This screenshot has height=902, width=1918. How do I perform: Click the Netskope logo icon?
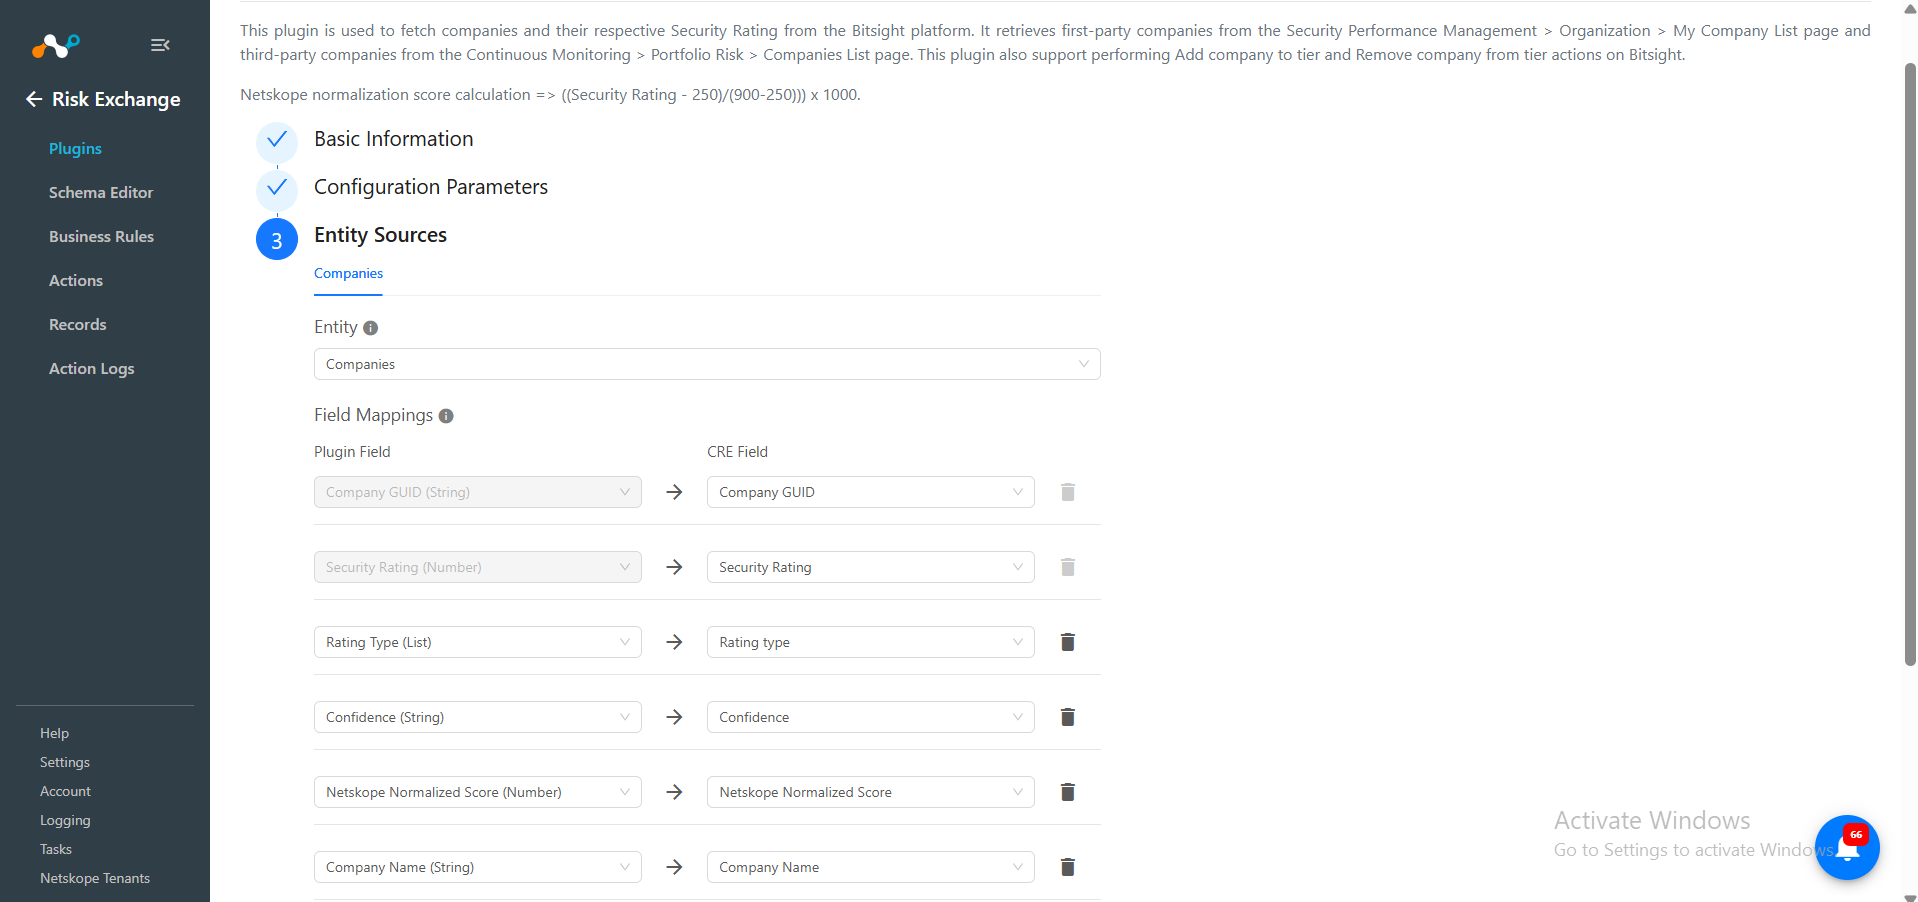[55, 45]
